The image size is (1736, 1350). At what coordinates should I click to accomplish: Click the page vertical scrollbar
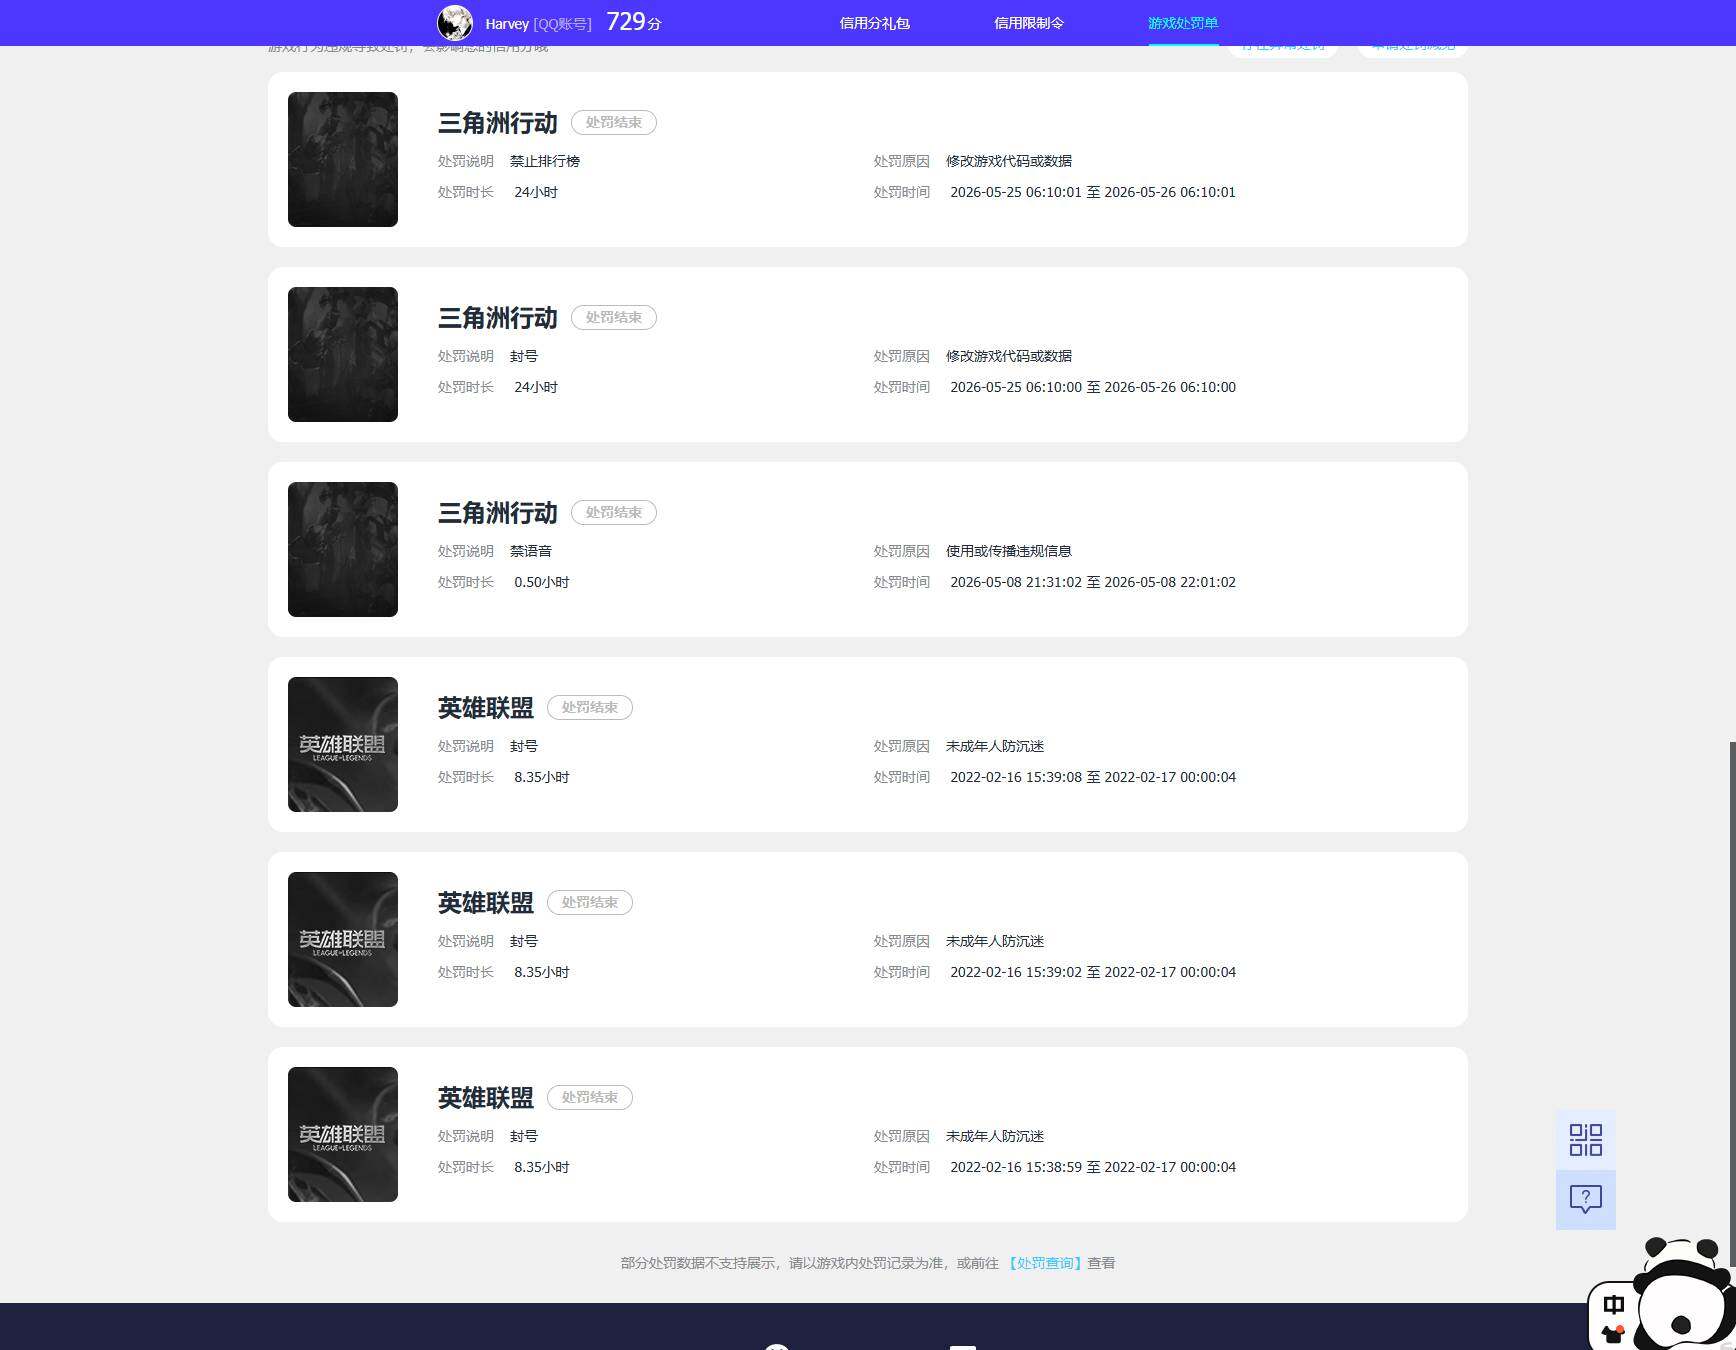(1731, 1000)
